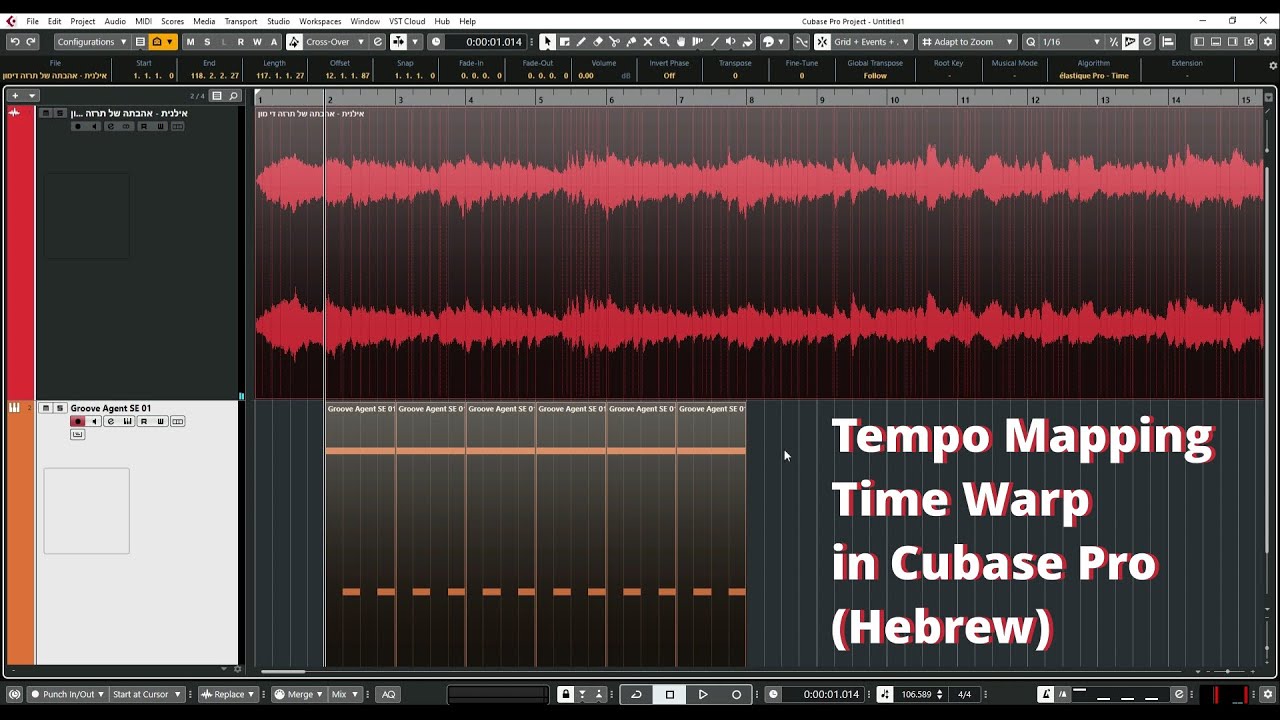
Task: Toggle global Mute M state button
Action: pos(190,42)
